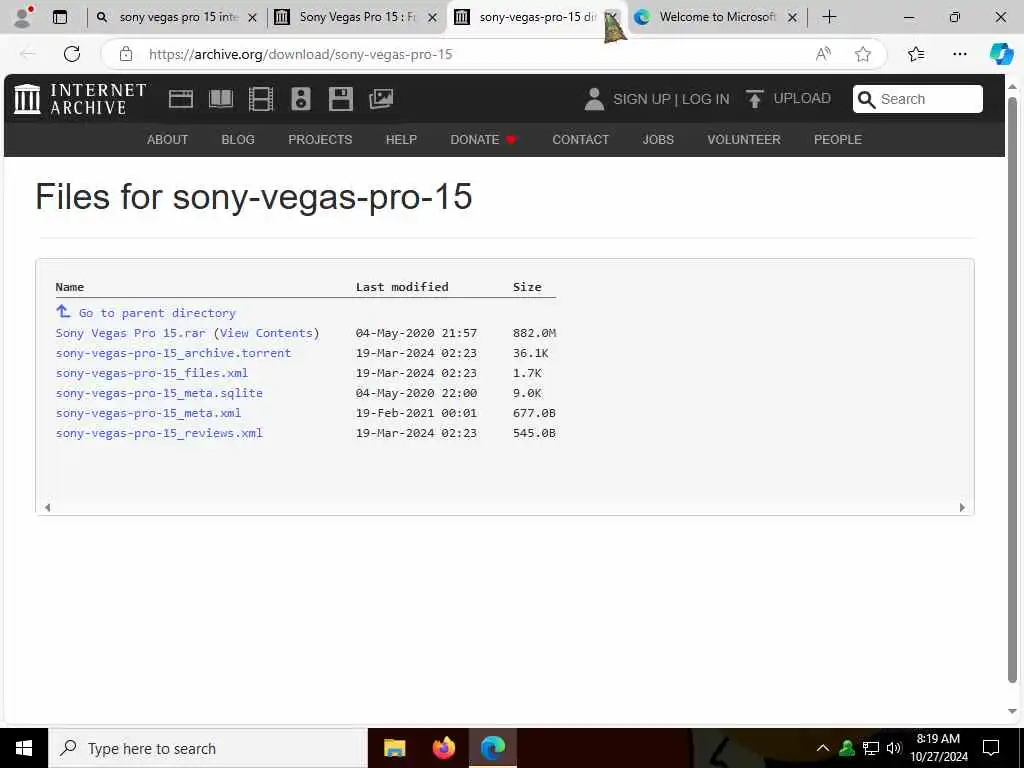The image size is (1024, 768).
Task: Open the Edge profile icon
Action: 24,17
